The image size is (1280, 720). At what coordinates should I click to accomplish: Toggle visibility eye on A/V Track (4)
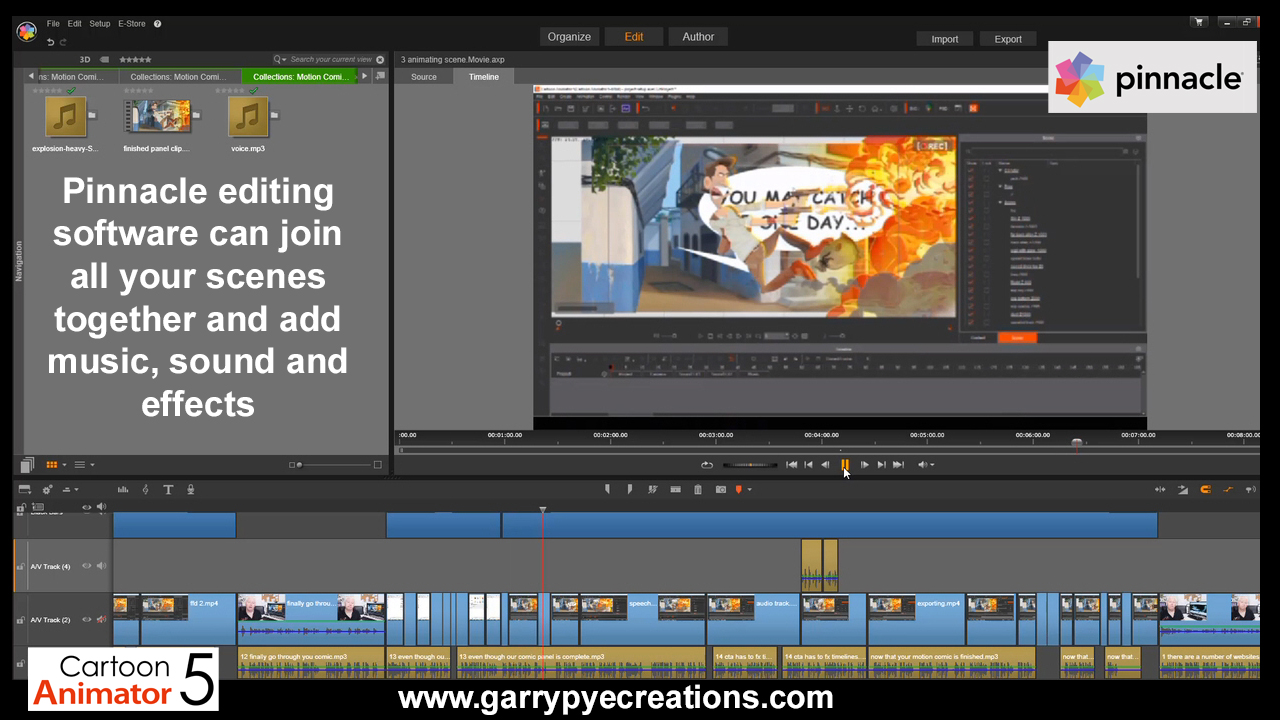87,566
